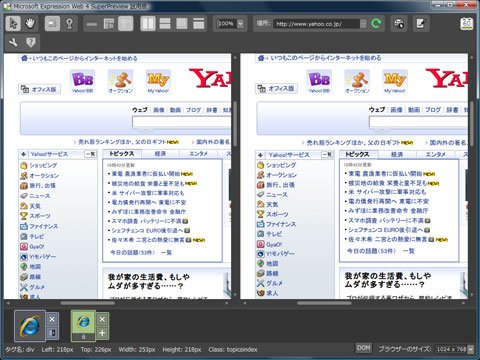This screenshot has width=480, height=360.
Task: Open 経済 tab in left pane
Action: pyautogui.click(x=160, y=154)
